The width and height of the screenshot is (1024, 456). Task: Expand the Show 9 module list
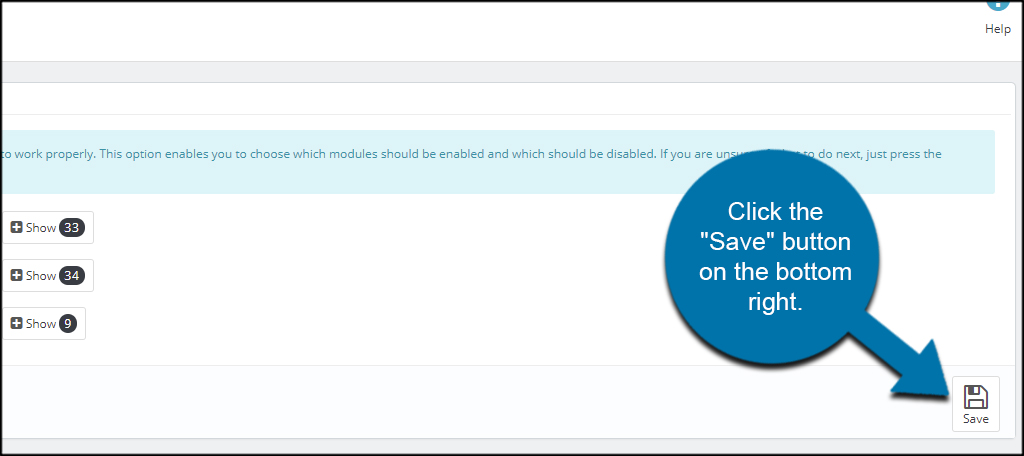click(x=42, y=324)
